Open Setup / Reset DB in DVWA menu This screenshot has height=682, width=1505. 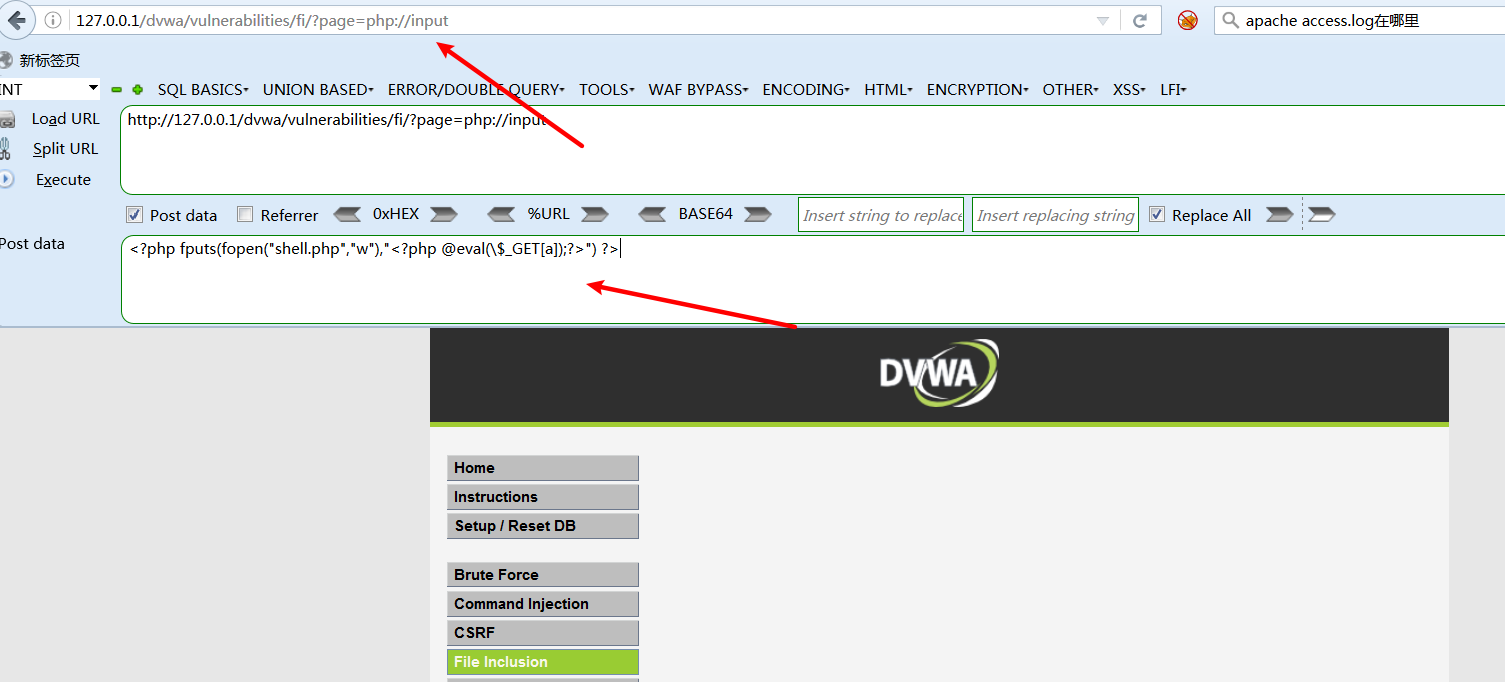[542, 526]
